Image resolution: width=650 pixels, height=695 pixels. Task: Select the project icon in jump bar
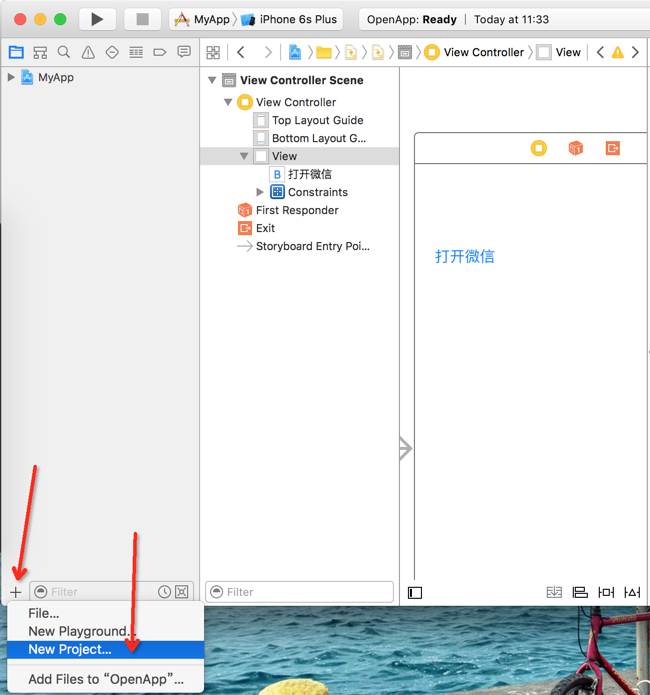295,52
